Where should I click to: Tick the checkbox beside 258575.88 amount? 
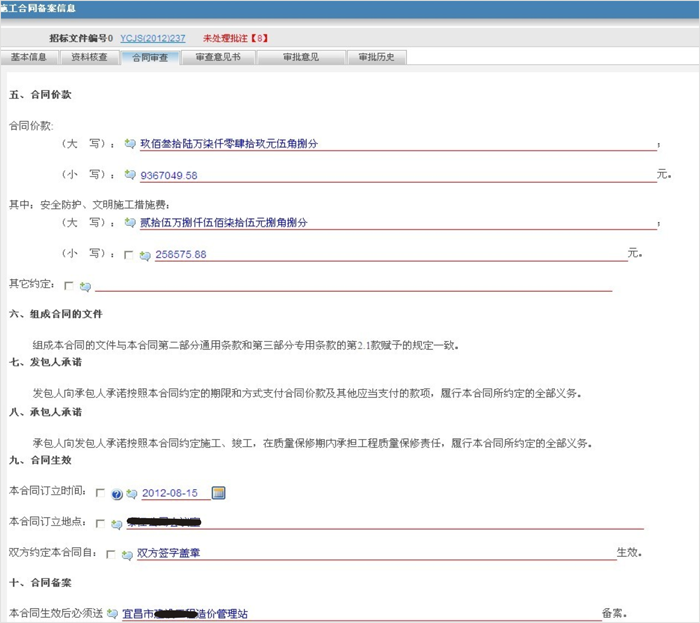tap(128, 255)
